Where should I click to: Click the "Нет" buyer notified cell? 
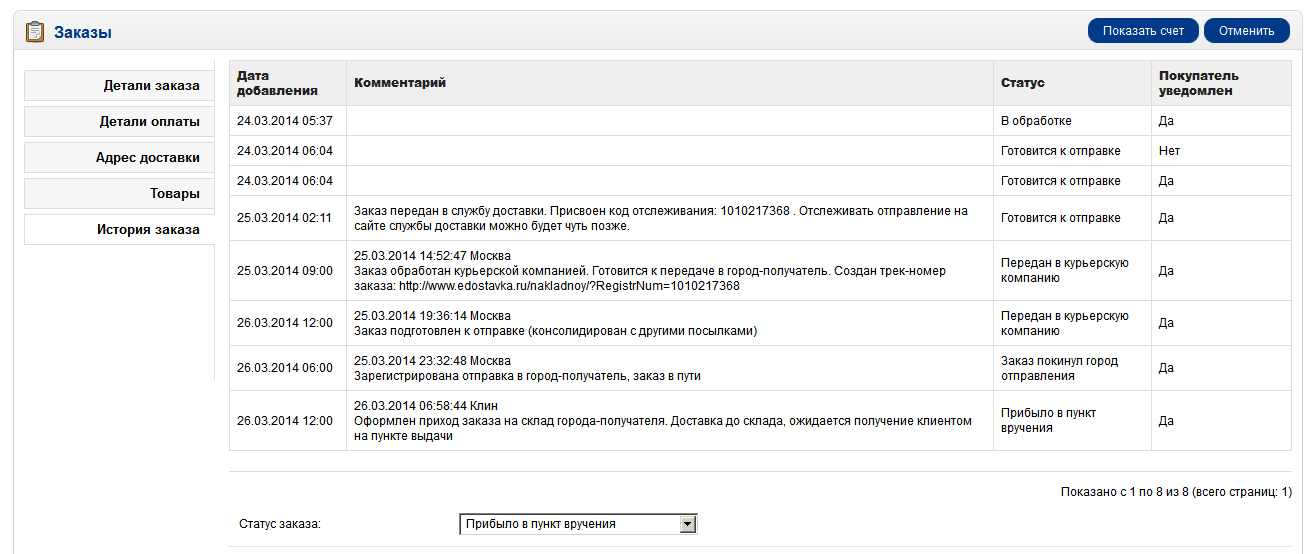(1169, 151)
